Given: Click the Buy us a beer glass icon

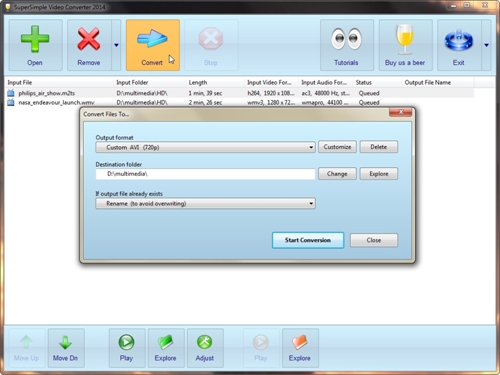Looking at the screenshot, I should (x=405, y=39).
